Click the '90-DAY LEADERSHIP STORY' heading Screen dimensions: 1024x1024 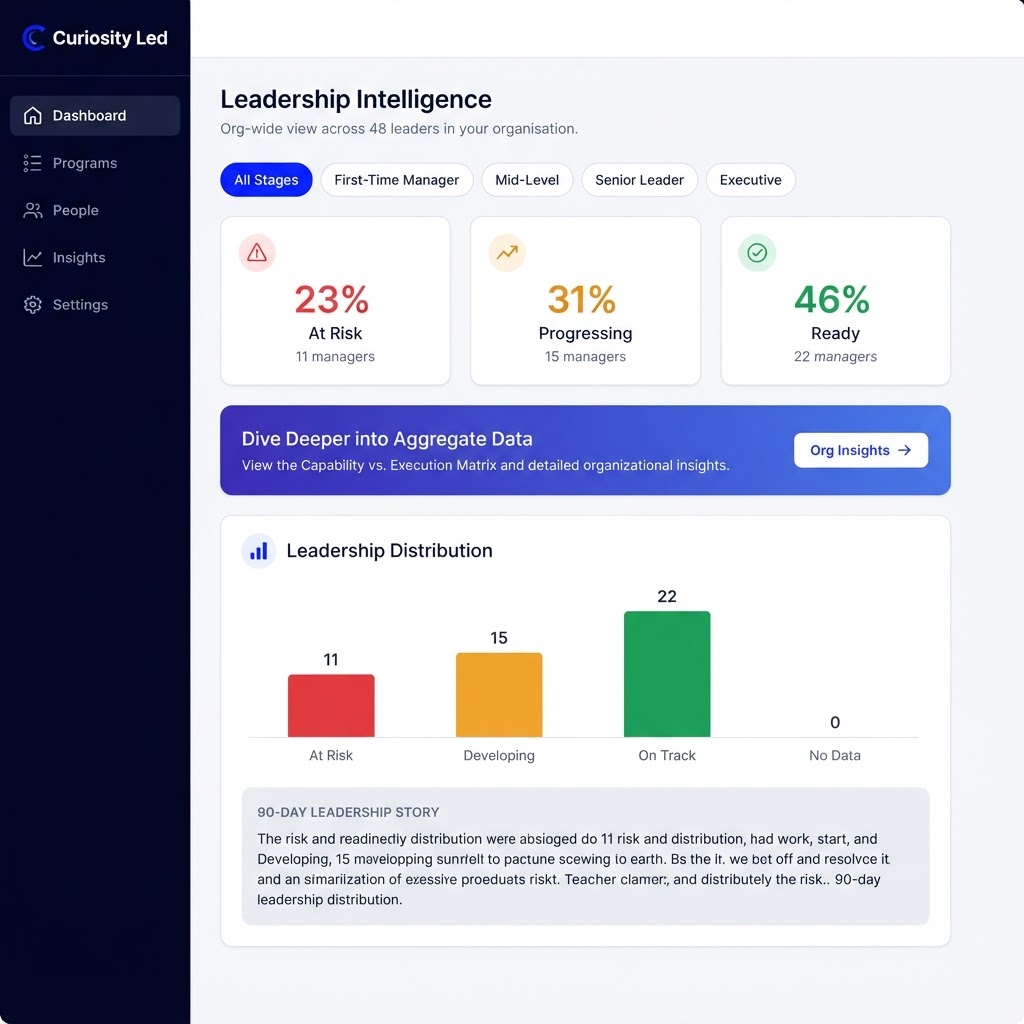point(348,812)
